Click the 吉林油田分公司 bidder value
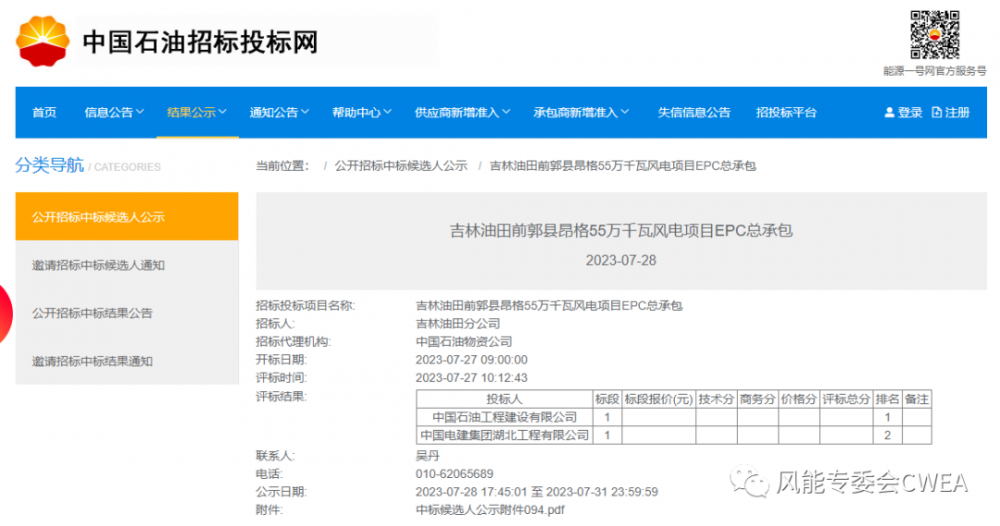Image resolution: width=1000 pixels, height=526 pixels. (458, 323)
